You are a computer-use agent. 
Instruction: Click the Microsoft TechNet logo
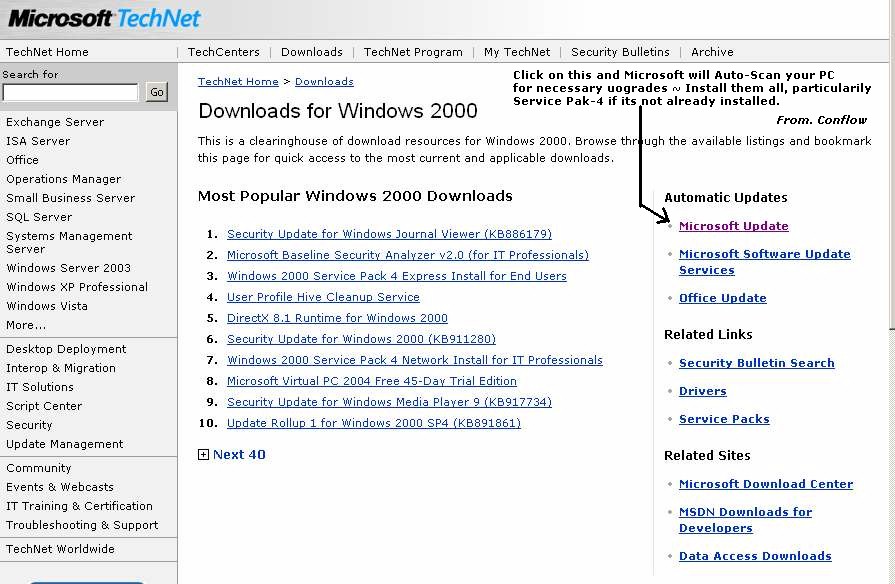104,18
